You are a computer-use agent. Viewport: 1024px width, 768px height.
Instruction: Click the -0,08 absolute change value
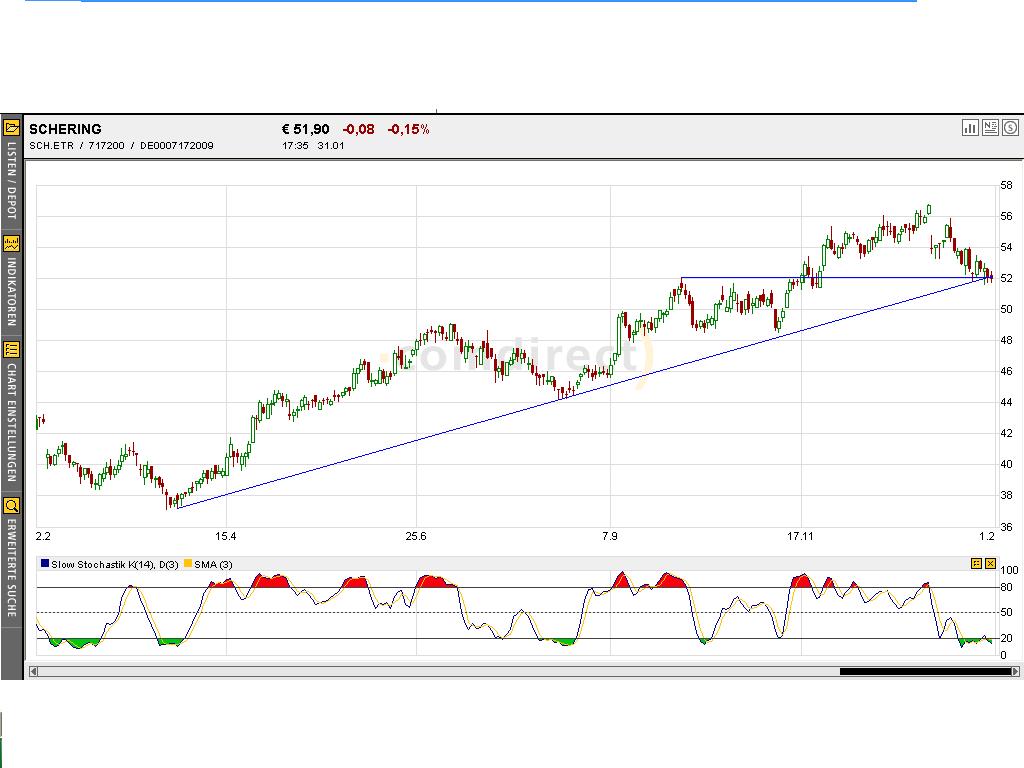click(x=359, y=129)
